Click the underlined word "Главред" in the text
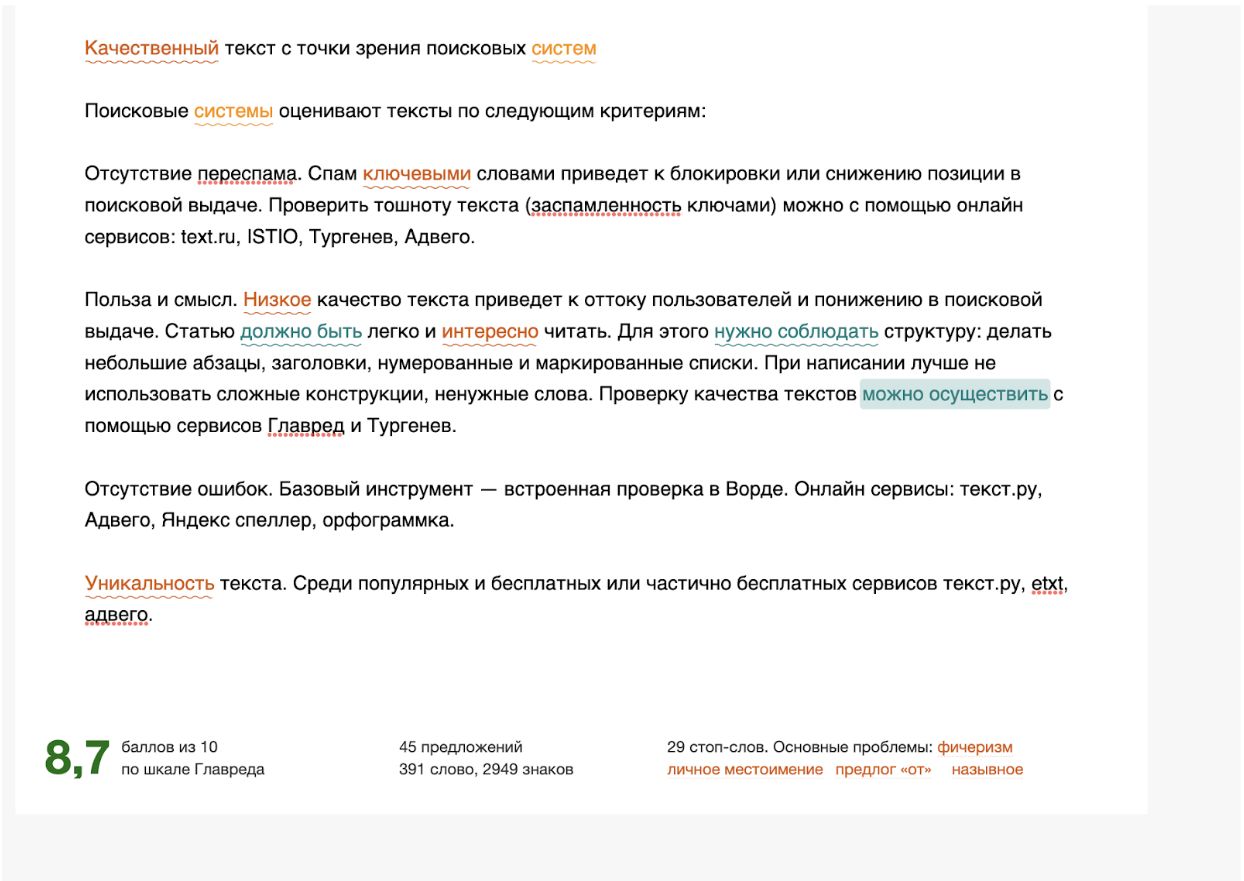 coord(306,426)
